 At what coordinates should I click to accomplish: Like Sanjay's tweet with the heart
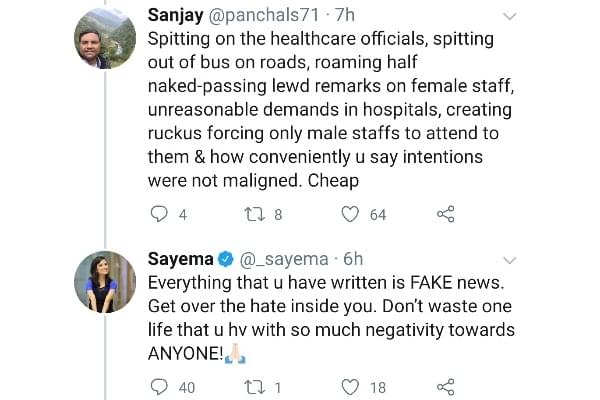coord(350,213)
